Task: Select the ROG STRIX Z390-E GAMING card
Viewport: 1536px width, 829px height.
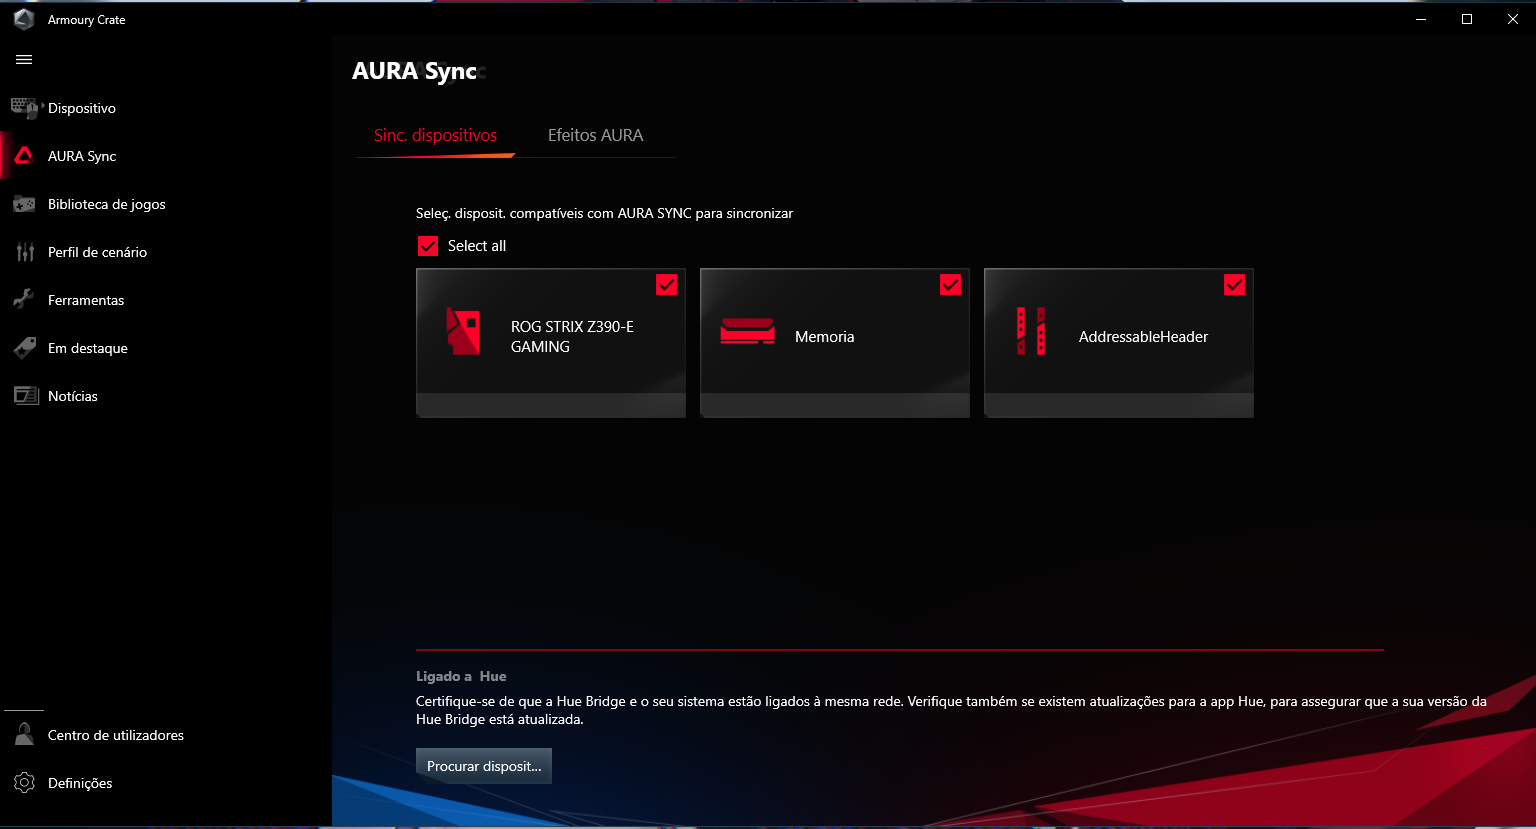Action: (x=551, y=342)
